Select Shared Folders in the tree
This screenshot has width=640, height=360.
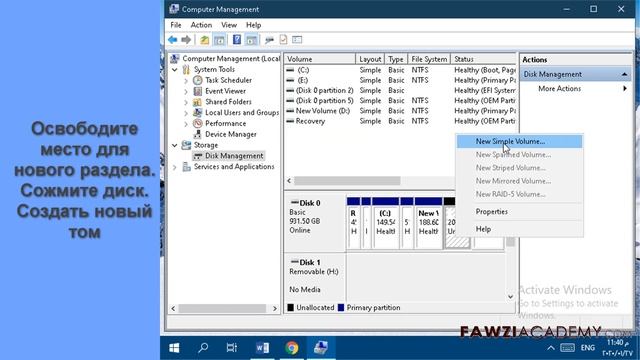pos(228,102)
